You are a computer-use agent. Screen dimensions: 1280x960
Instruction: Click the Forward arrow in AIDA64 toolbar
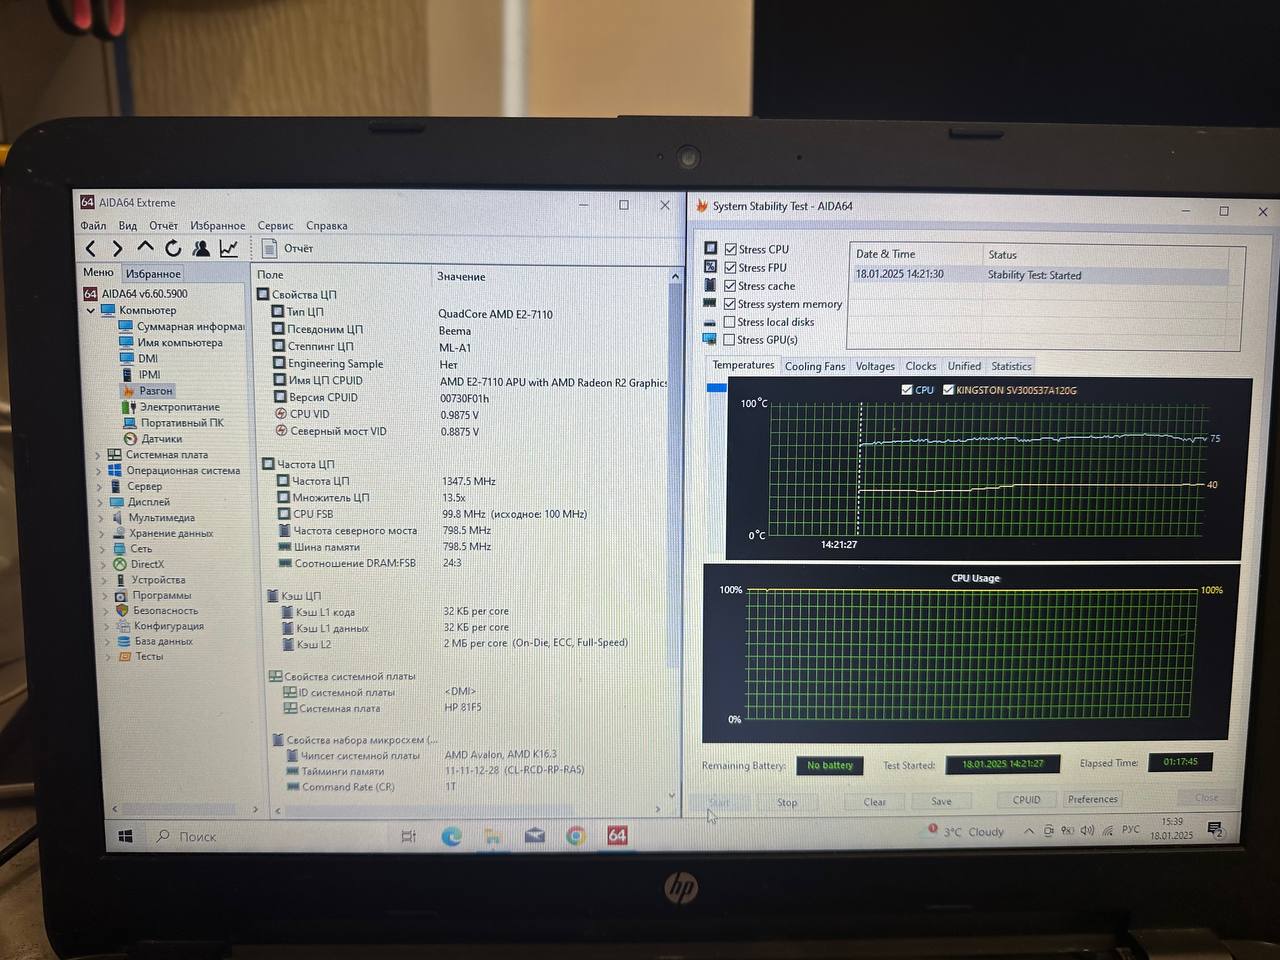coord(118,248)
